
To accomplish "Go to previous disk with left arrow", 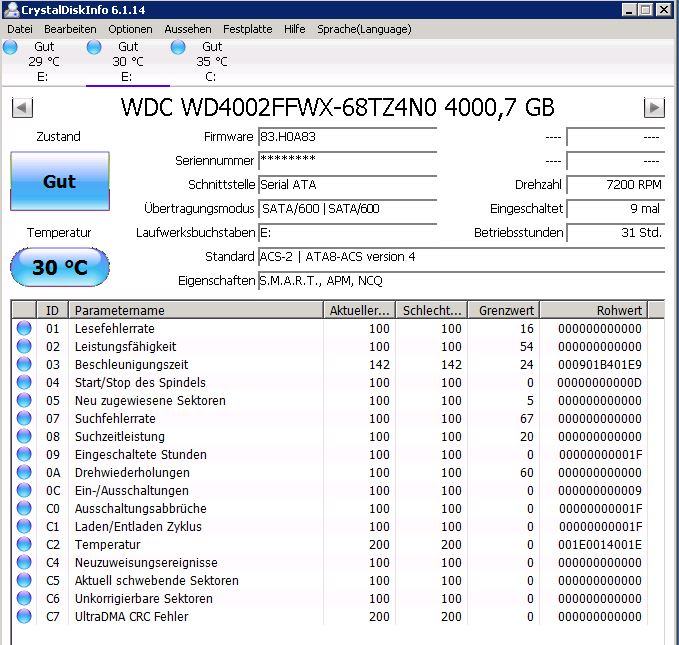I will coord(22,107).
